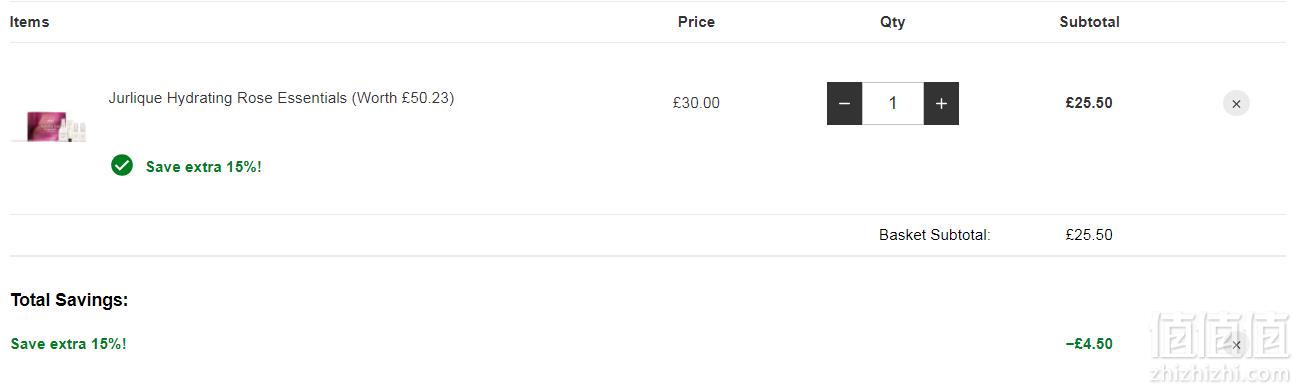Click the Qty column header
Image resolution: width=1299 pixels, height=391 pixels.
[x=893, y=22]
